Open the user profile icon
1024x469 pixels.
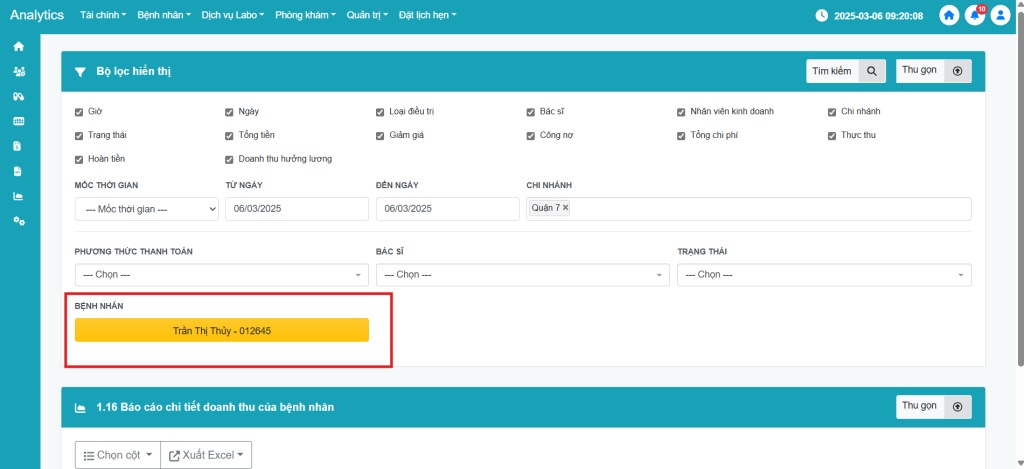(x=999, y=16)
